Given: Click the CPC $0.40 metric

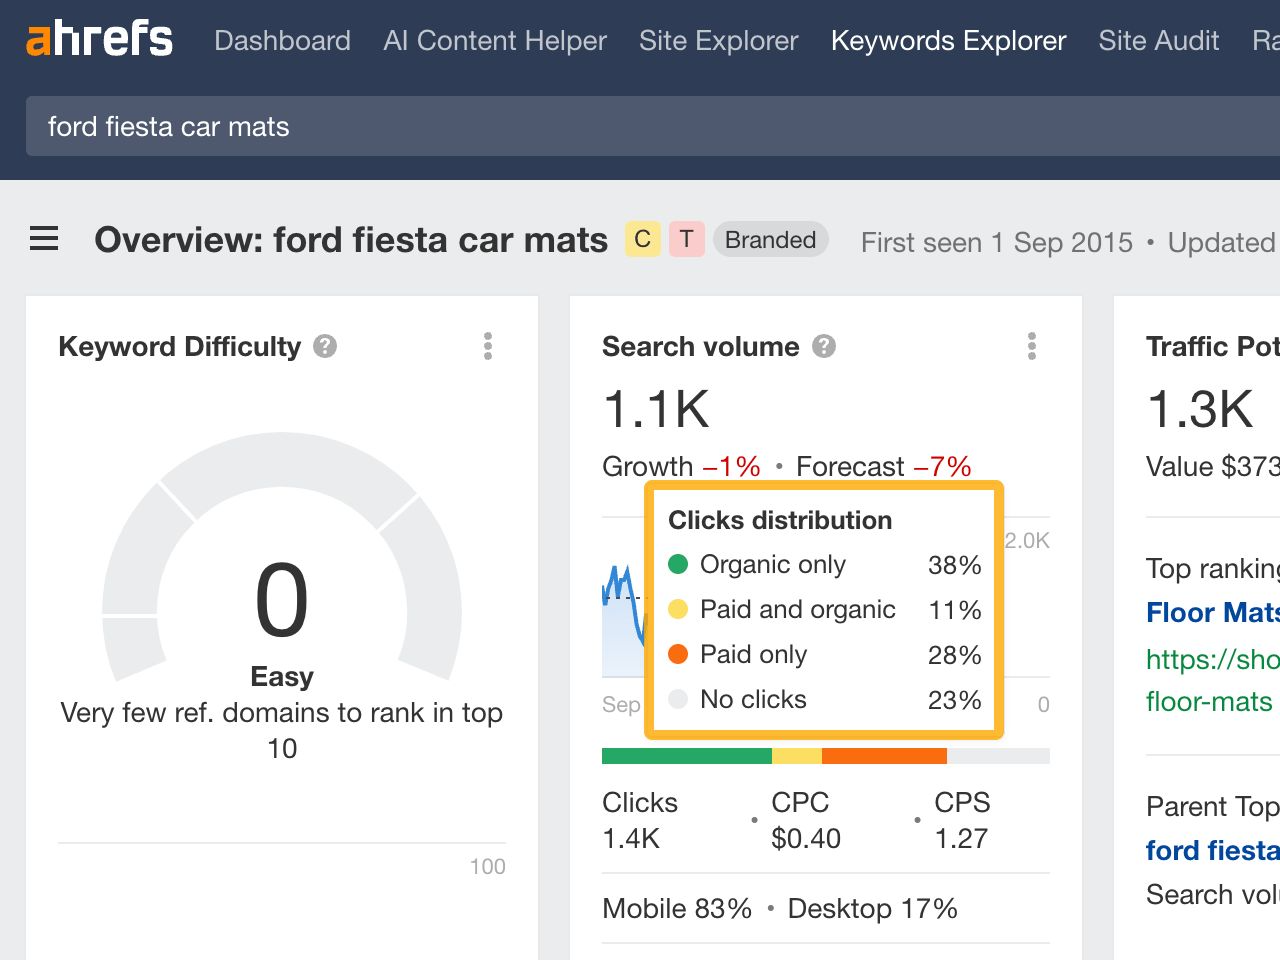Looking at the screenshot, I should pyautogui.click(x=806, y=820).
